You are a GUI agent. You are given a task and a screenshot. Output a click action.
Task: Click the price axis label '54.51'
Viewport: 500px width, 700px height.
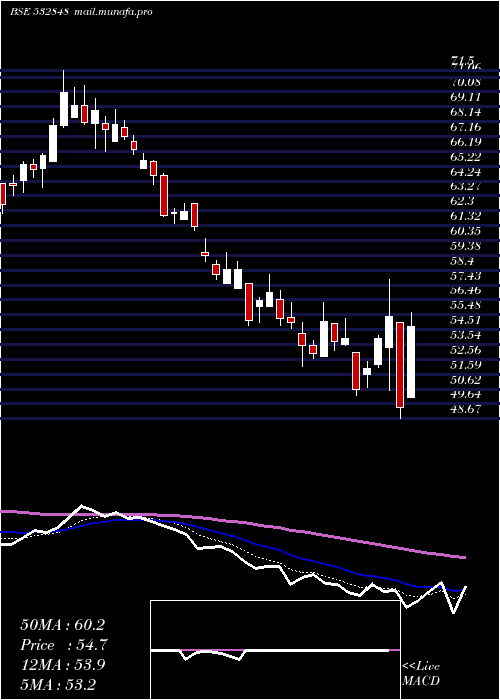(x=466, y=320)
